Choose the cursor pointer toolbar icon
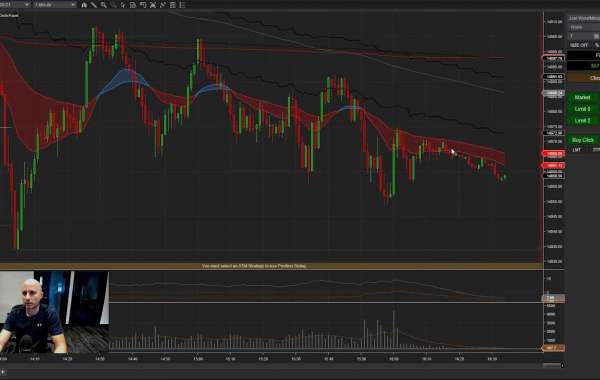This screenshot has width=600, height=380. pyautogui.click(x=123, y=5)
